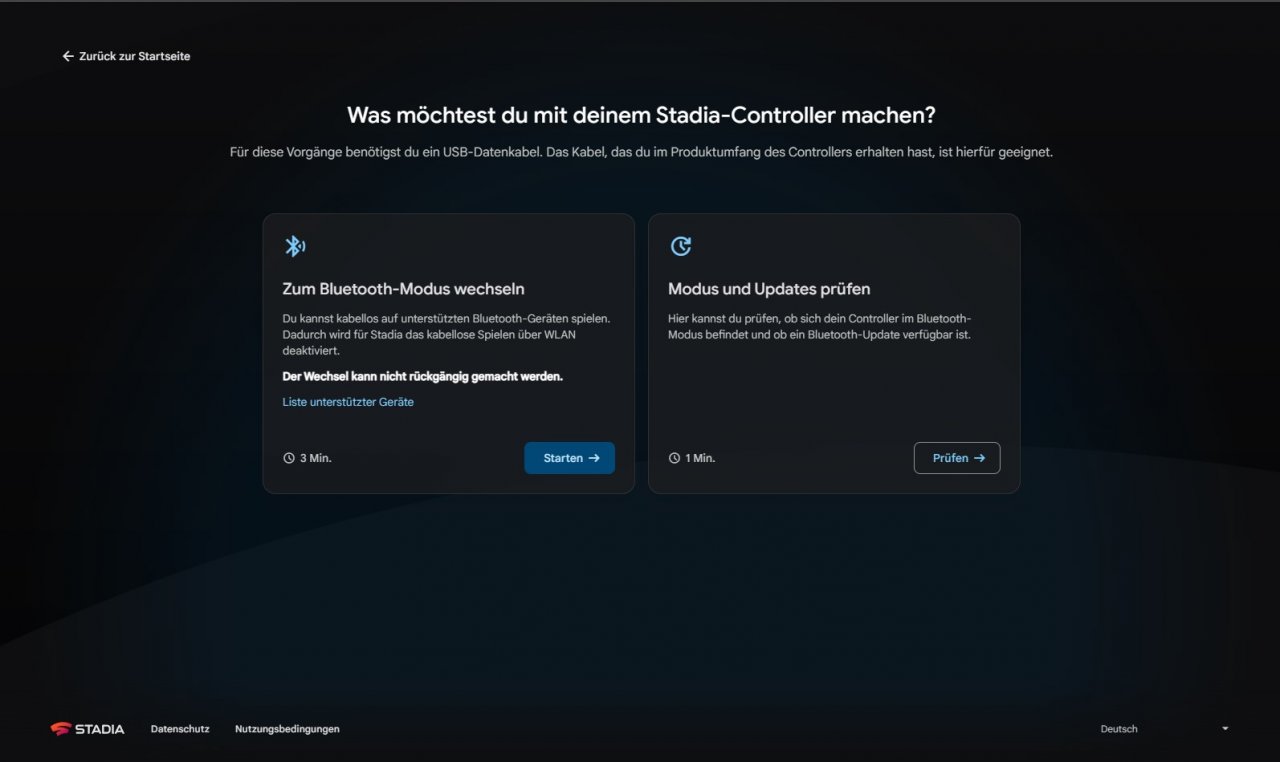This screenshot has width=1280, height=762.
Task: Click 'Zum Bluetooth-Modus wechseln' heading
Action: point(404,289)
